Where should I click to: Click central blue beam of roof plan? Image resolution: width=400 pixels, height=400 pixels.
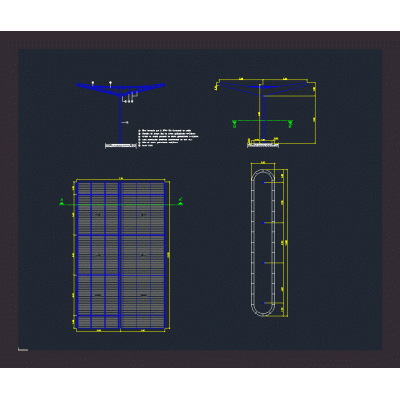click(x=119, y=255)
